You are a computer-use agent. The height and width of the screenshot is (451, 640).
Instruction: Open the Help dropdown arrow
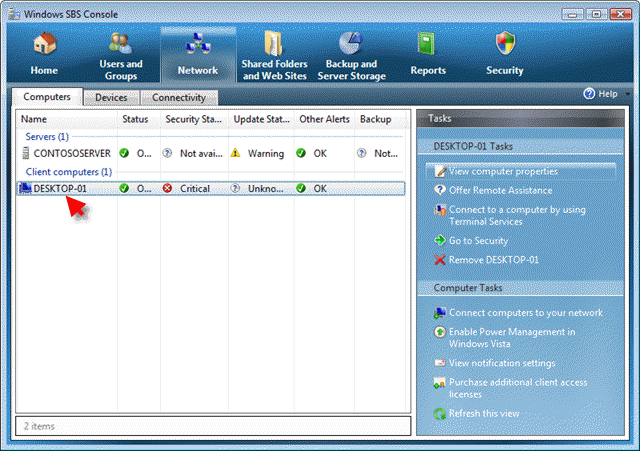pos(627,94)
